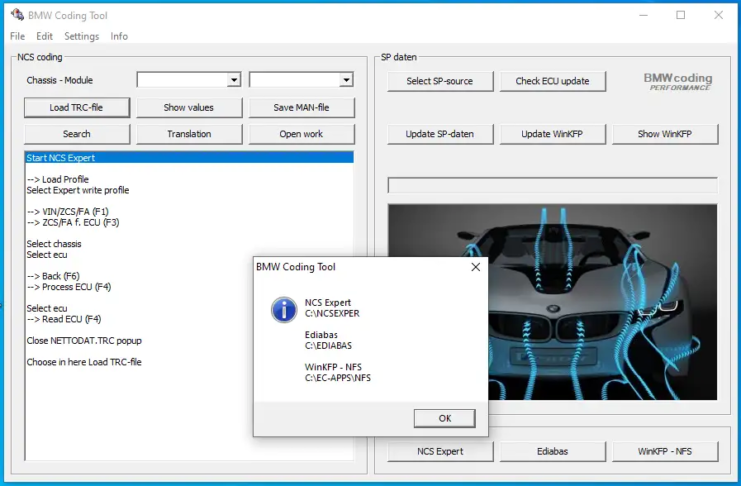Select '--> ZCS/FA f. ECU (F3)' line
Screen dimensions: 741x486
73,222
